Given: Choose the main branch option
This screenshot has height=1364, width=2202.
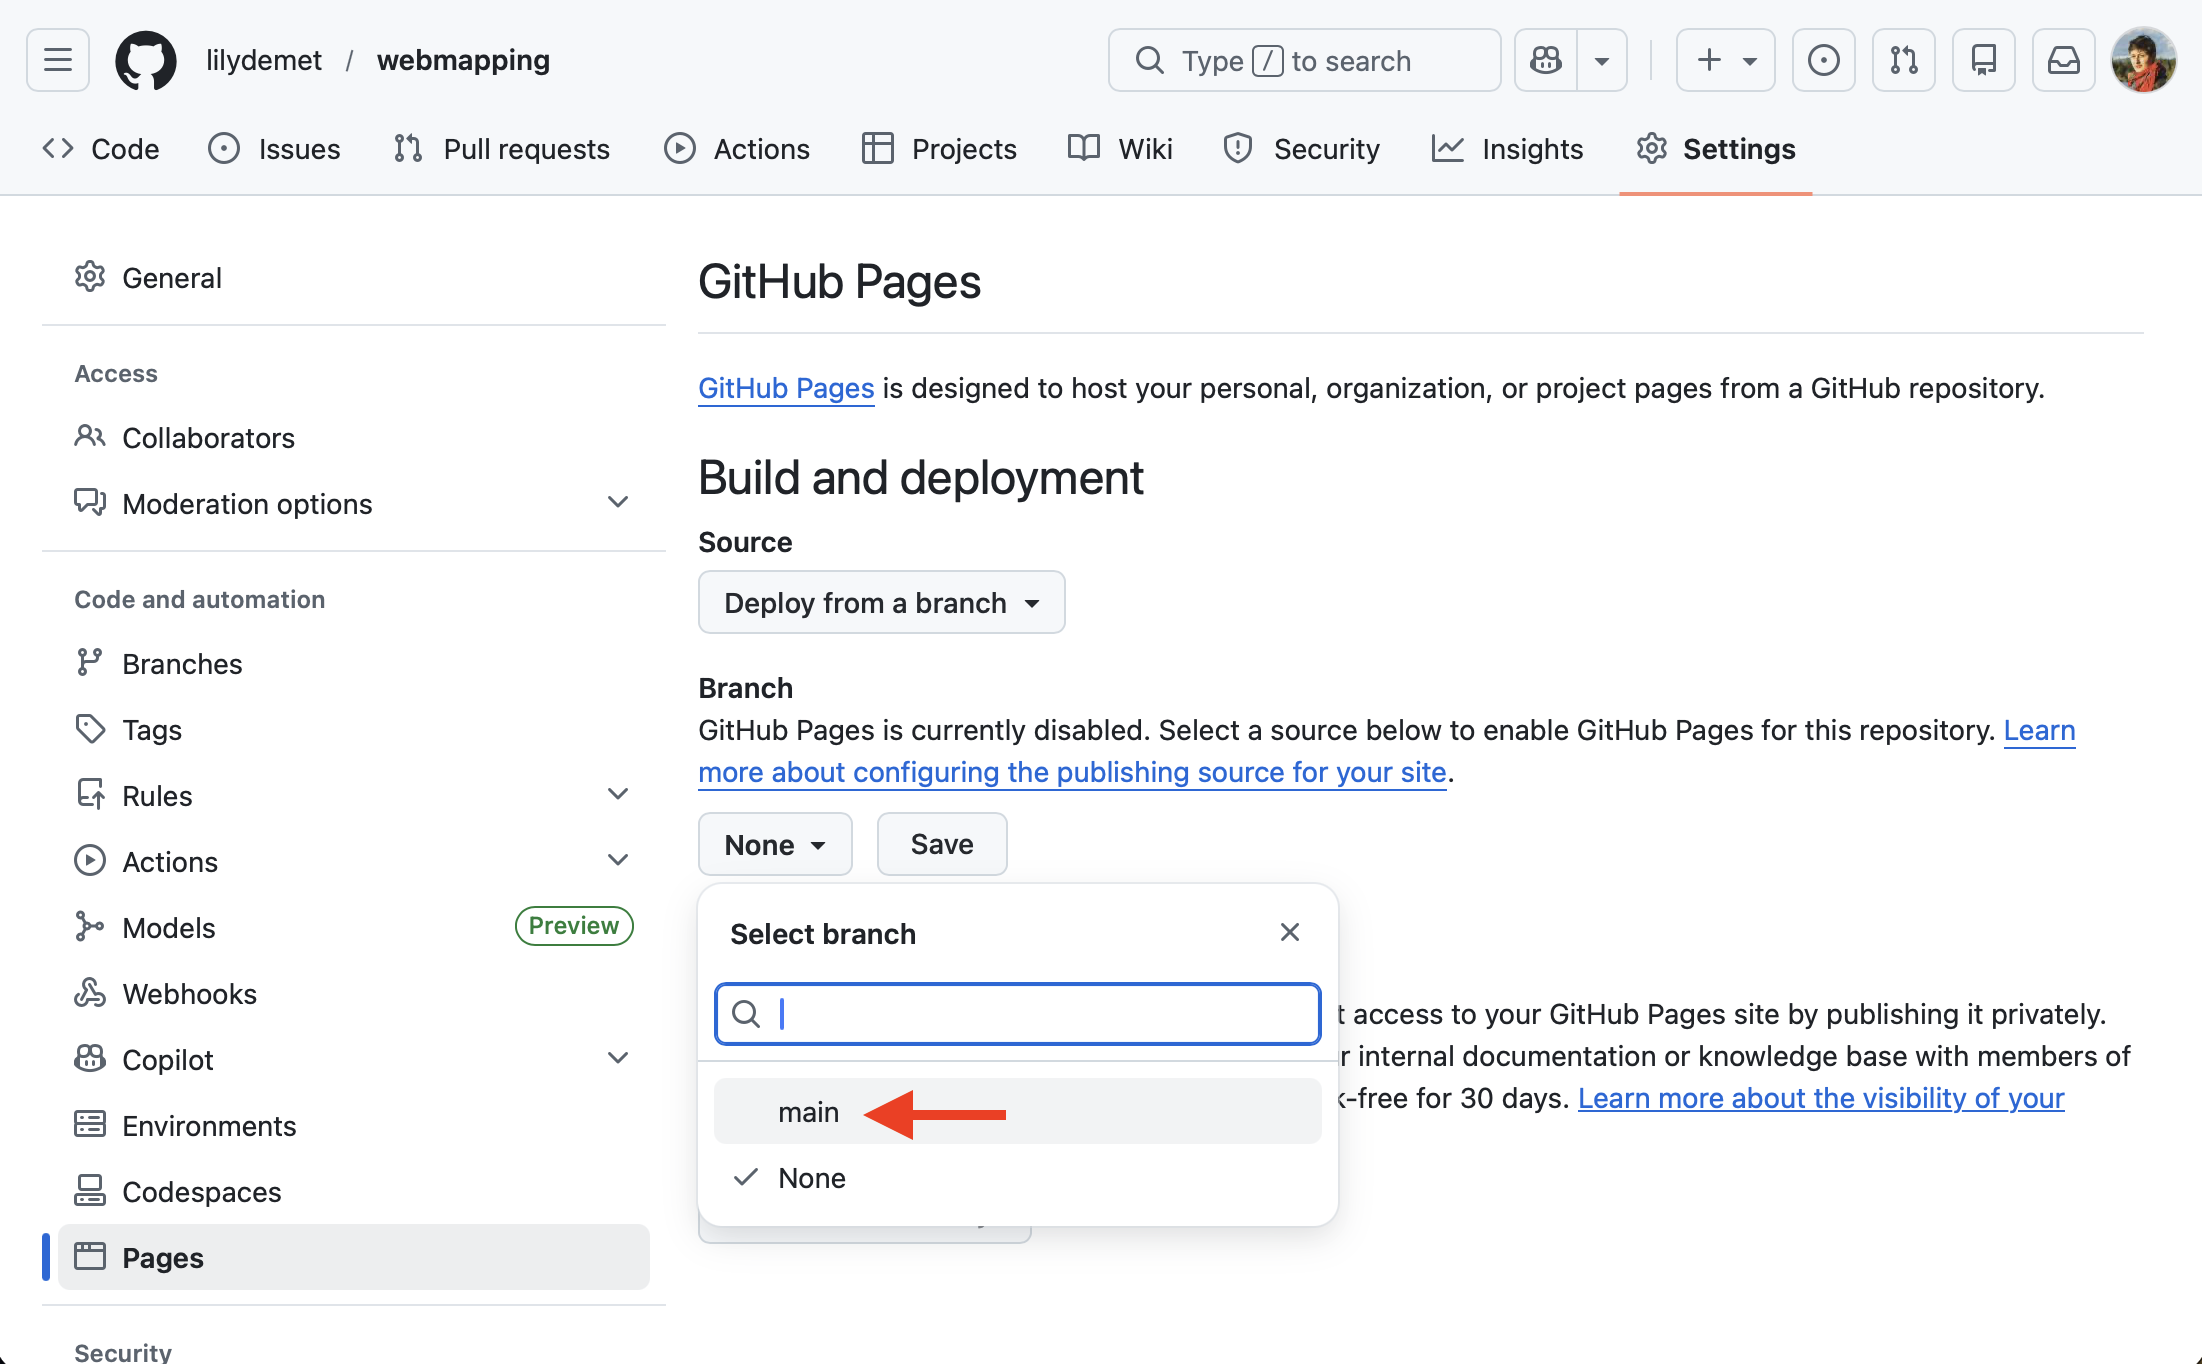Looking at the screenshot, I should [808, 1112].
